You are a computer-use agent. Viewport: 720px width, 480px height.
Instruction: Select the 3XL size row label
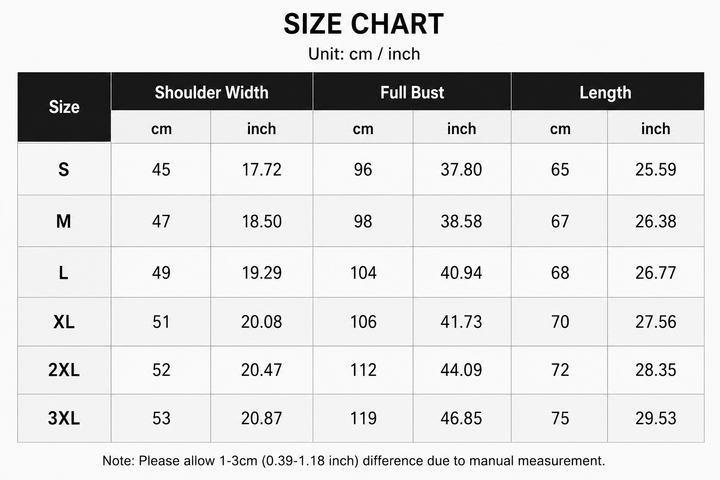point(64,418)
